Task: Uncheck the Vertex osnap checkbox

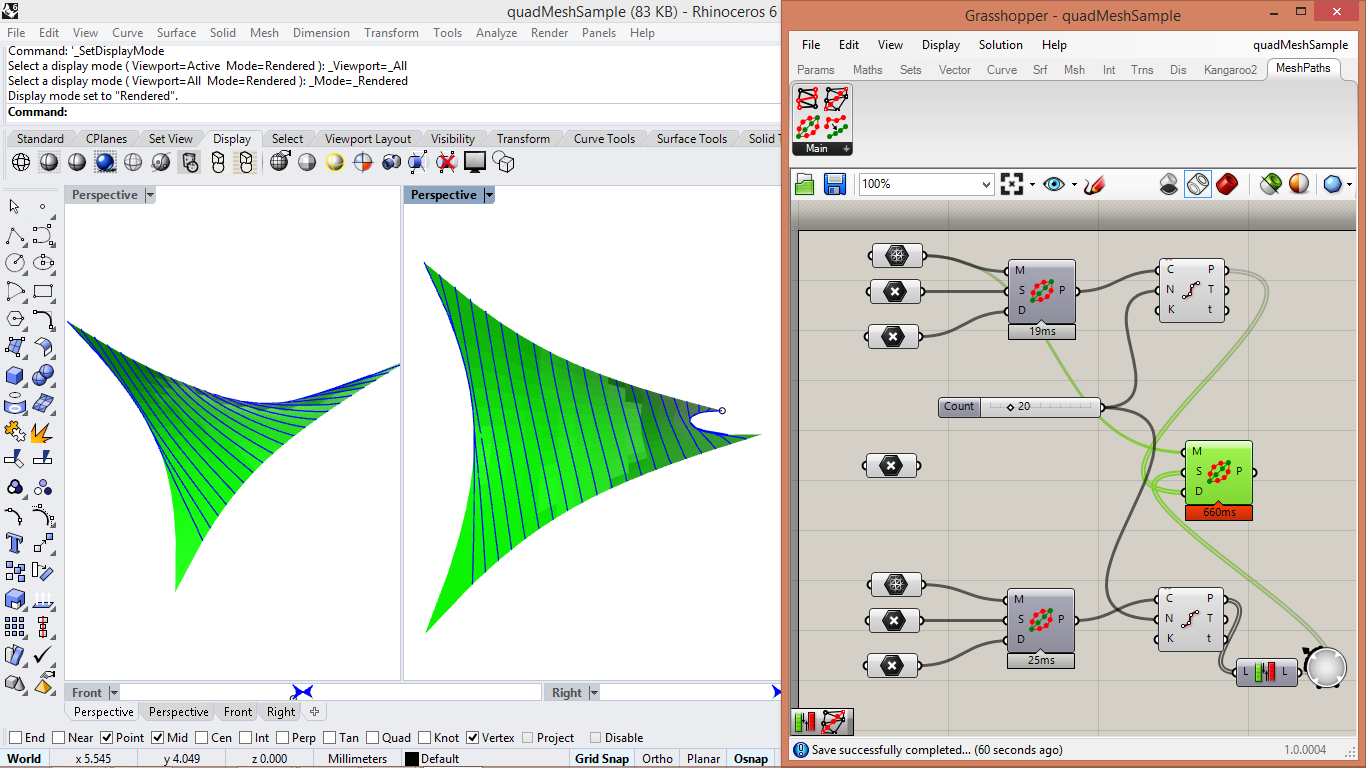Action: [x=472, y=738]
